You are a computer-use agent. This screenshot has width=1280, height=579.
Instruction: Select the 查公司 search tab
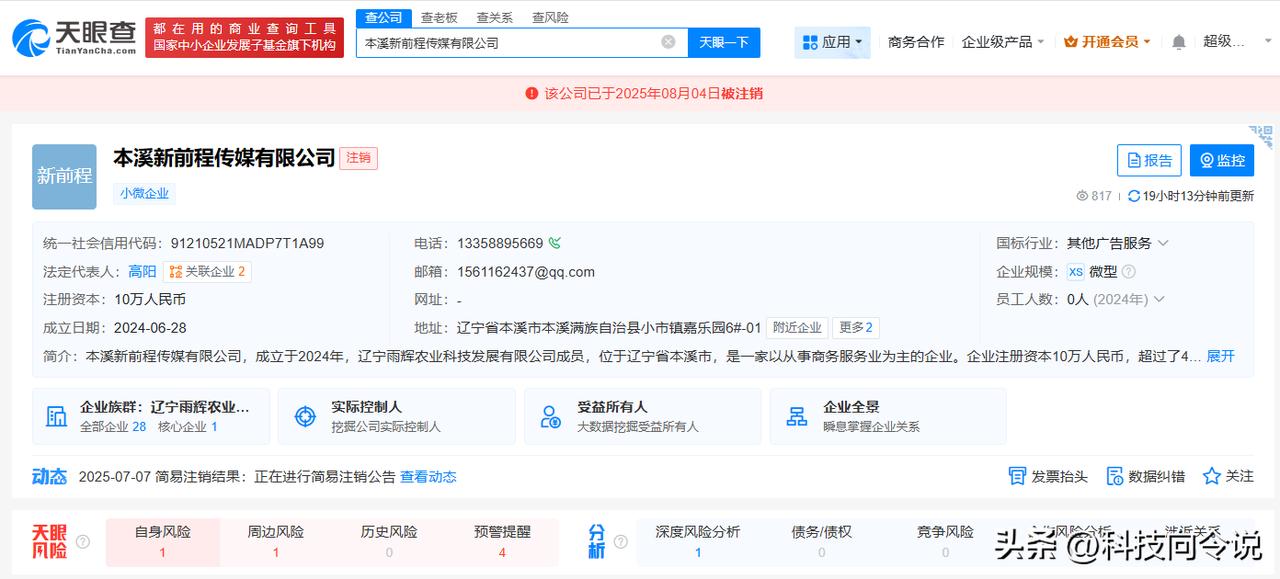click(383, 17)
